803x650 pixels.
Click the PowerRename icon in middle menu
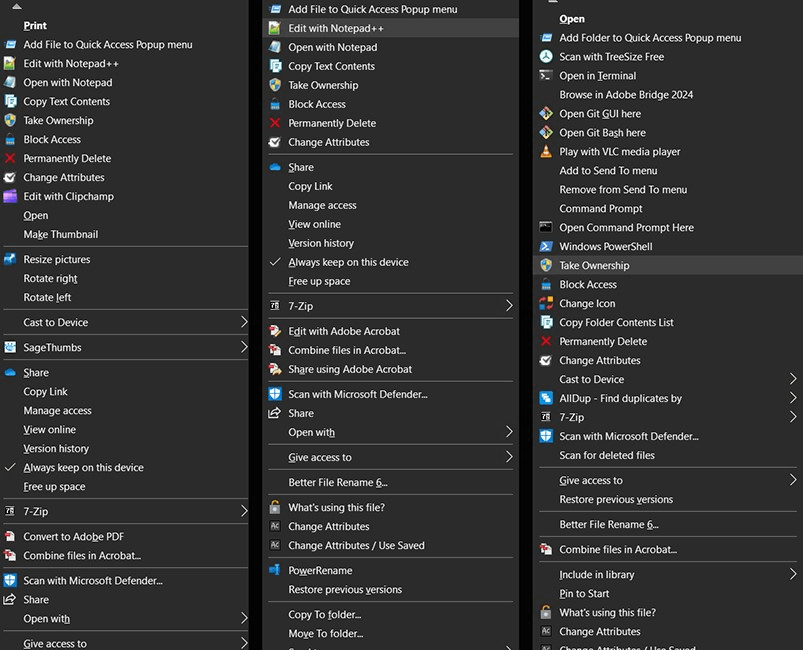pos(275,570)
